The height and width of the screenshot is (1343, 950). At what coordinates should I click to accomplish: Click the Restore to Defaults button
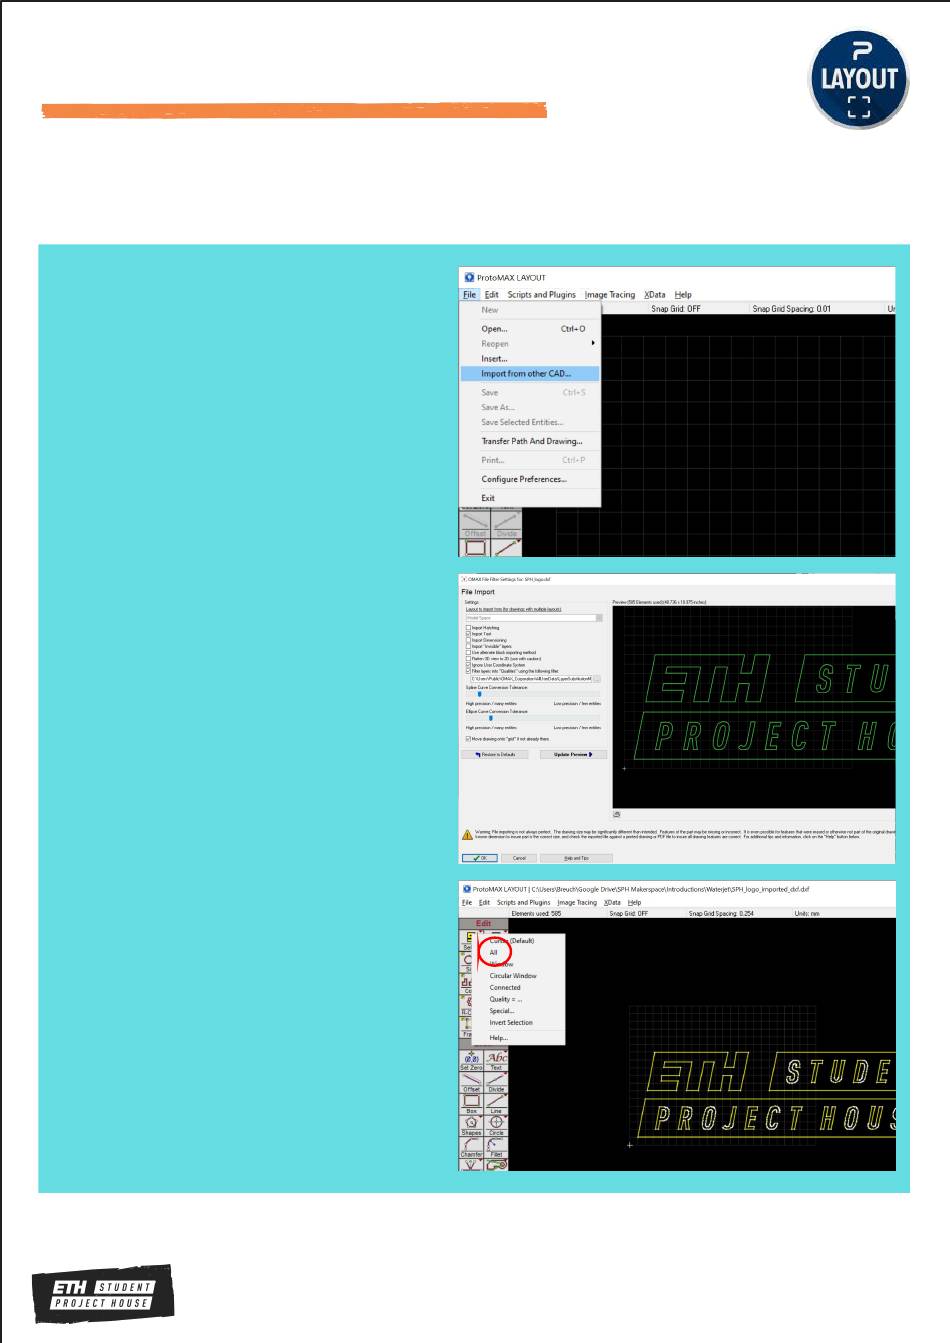[495, 754]
